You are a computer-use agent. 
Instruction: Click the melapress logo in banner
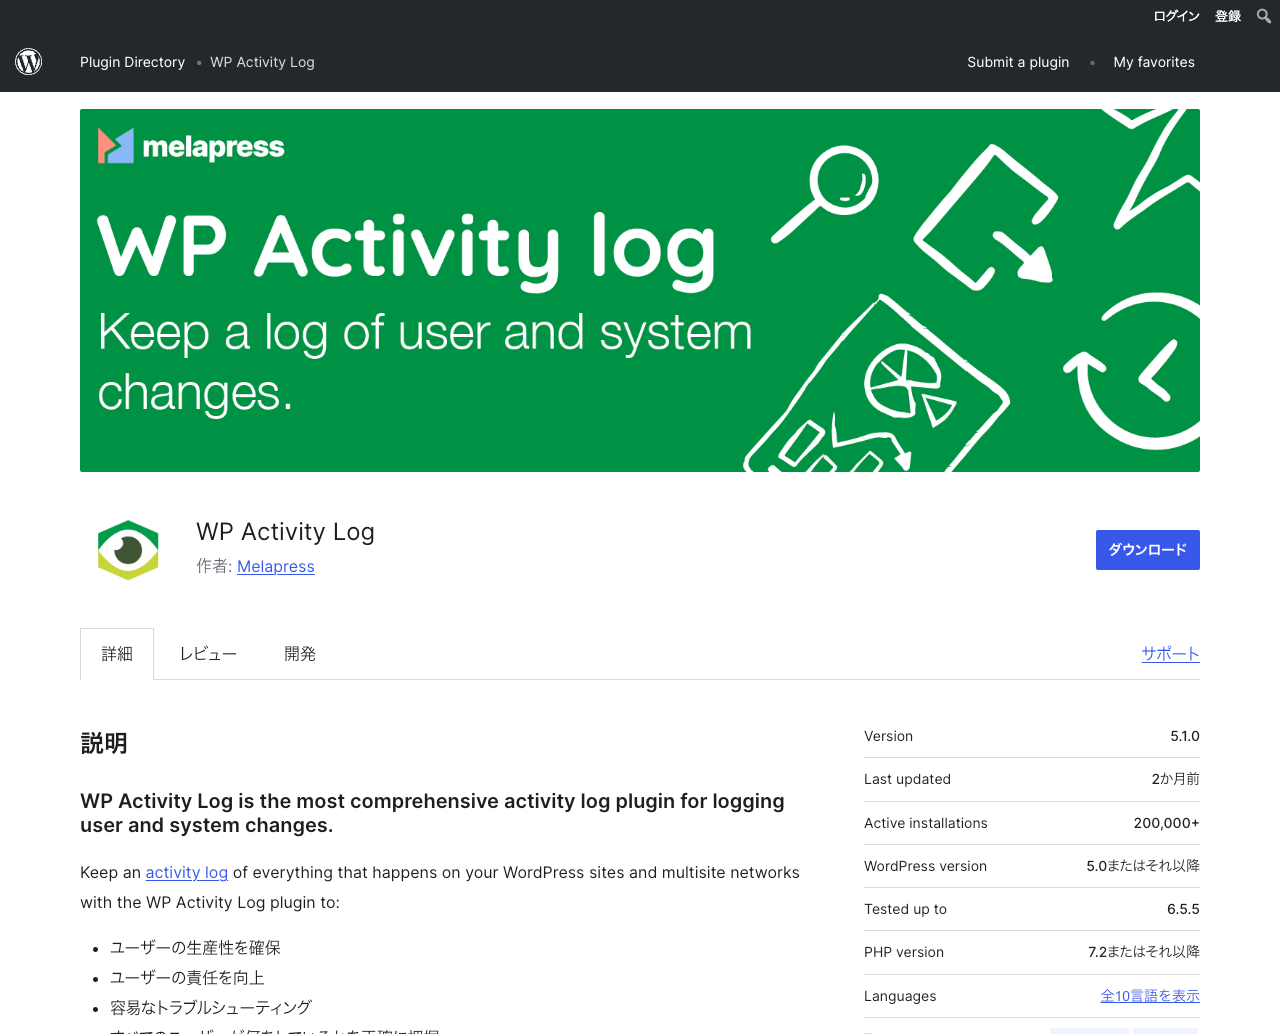(191, 146)
